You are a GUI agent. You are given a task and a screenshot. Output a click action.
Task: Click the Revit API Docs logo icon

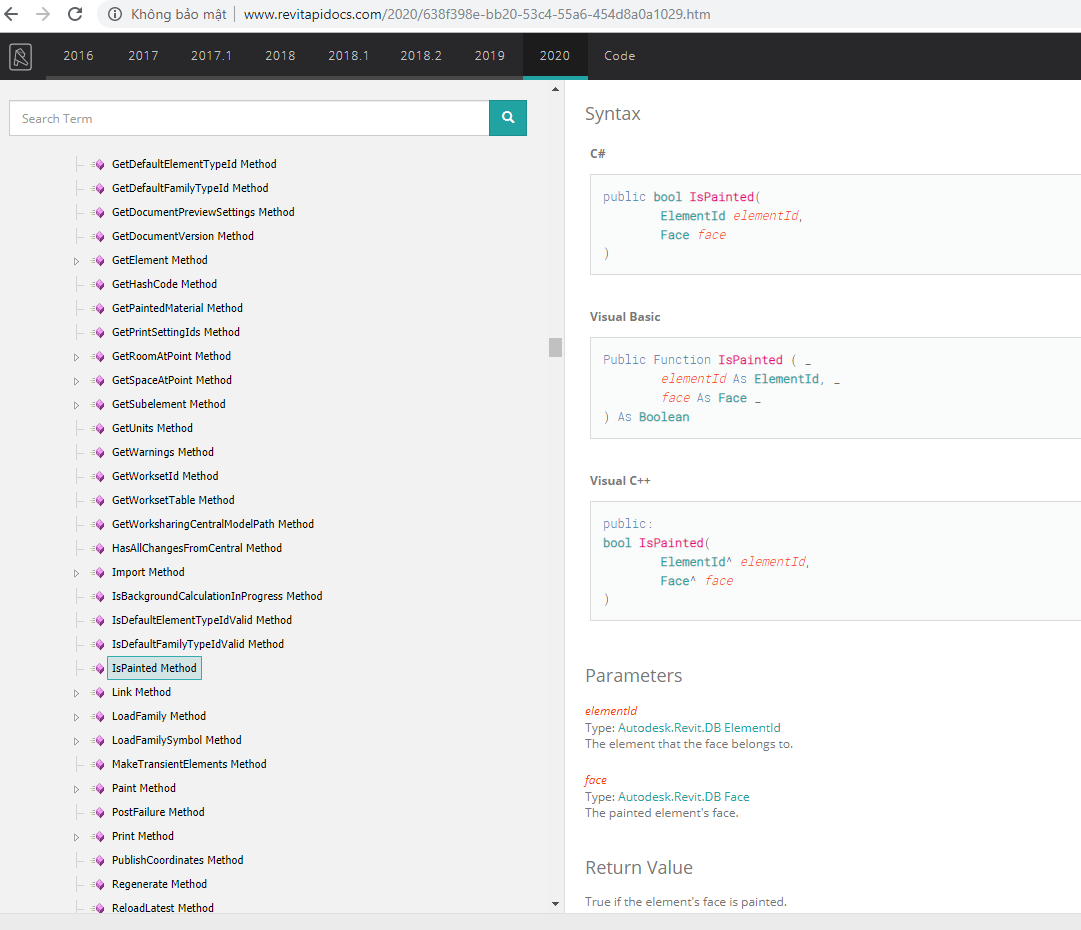point(20,57)
